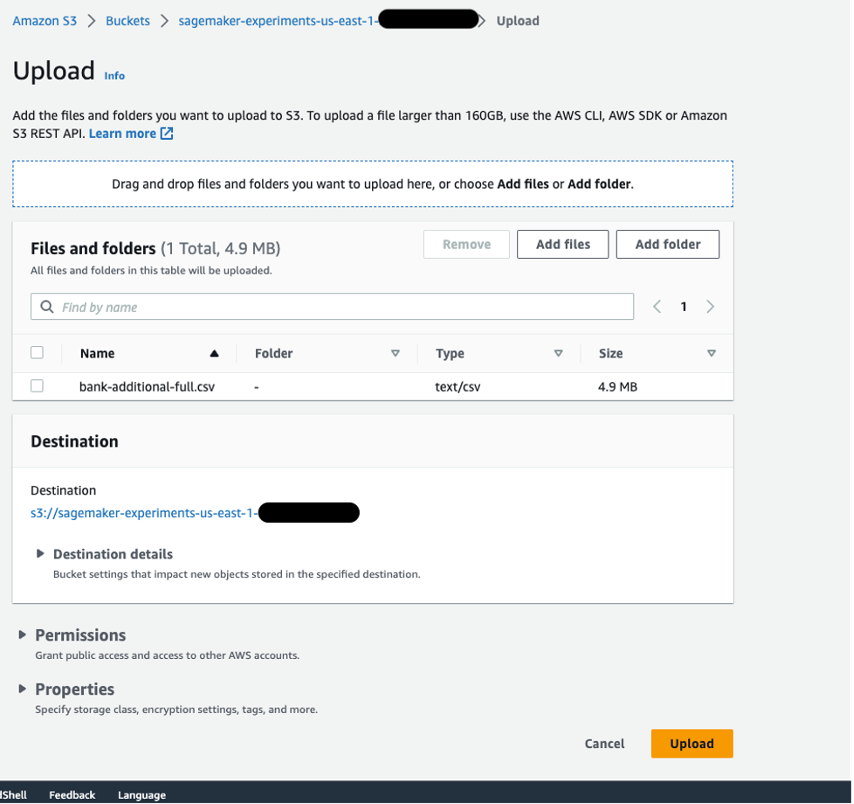Screen dimensions: 854x804
Task: Open the s3:// destination bucket link
Action: (144, 513)
